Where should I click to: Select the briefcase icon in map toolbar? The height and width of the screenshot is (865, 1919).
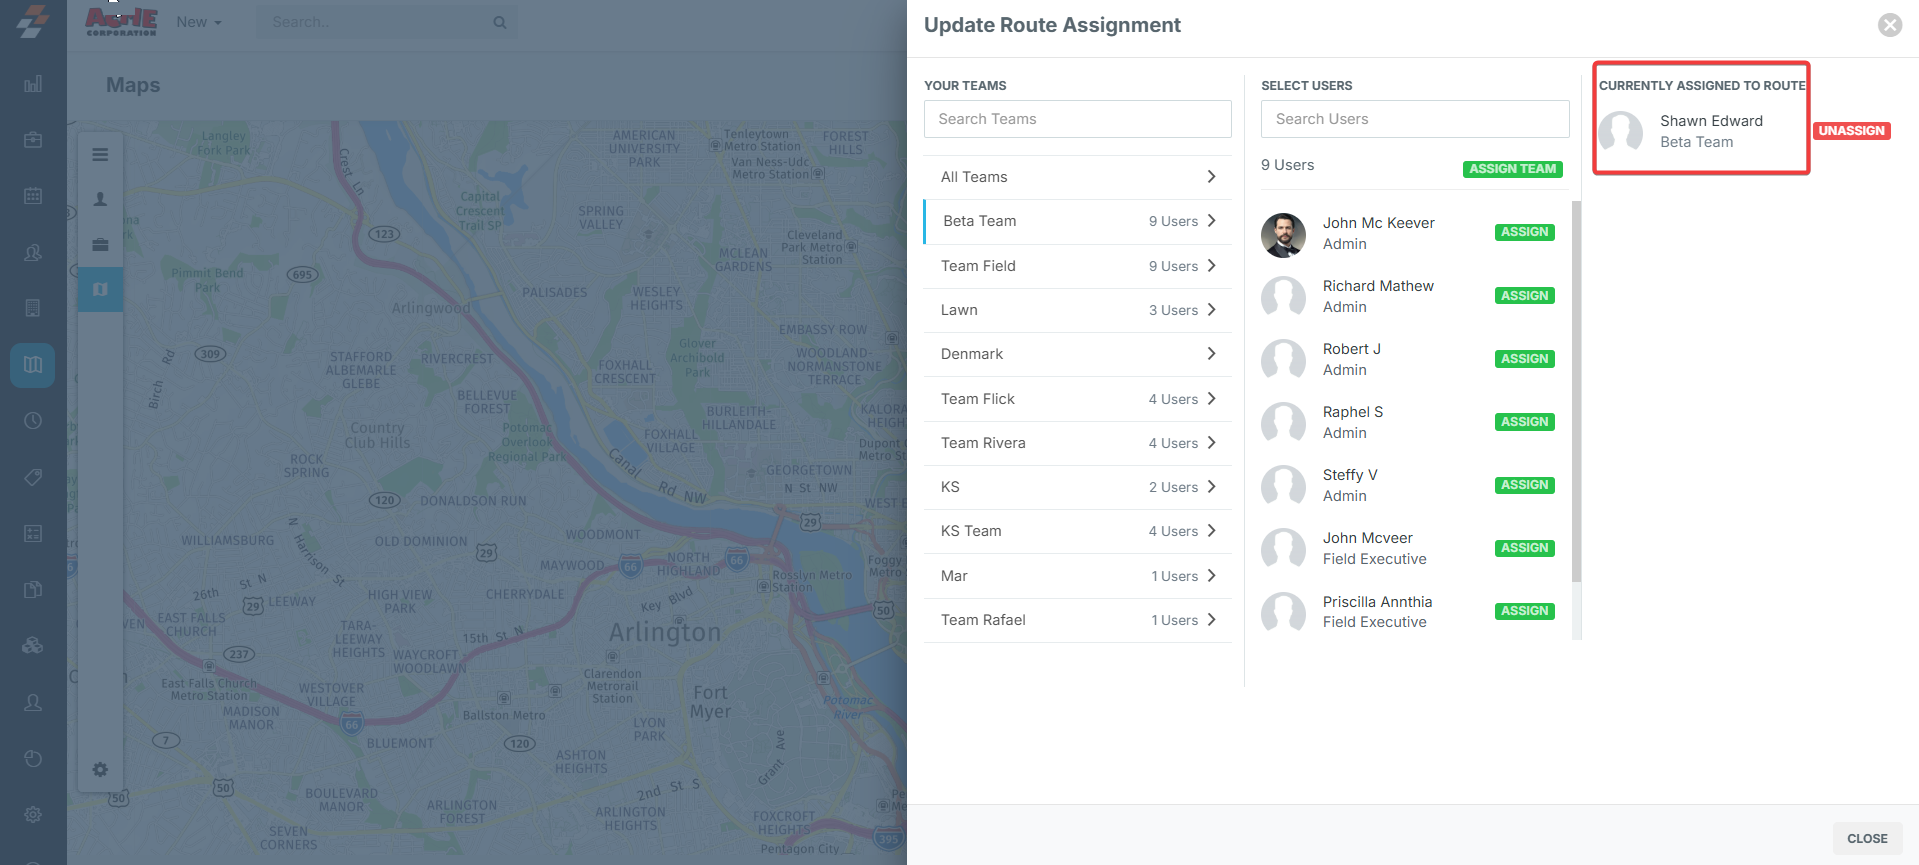[100, 244]
